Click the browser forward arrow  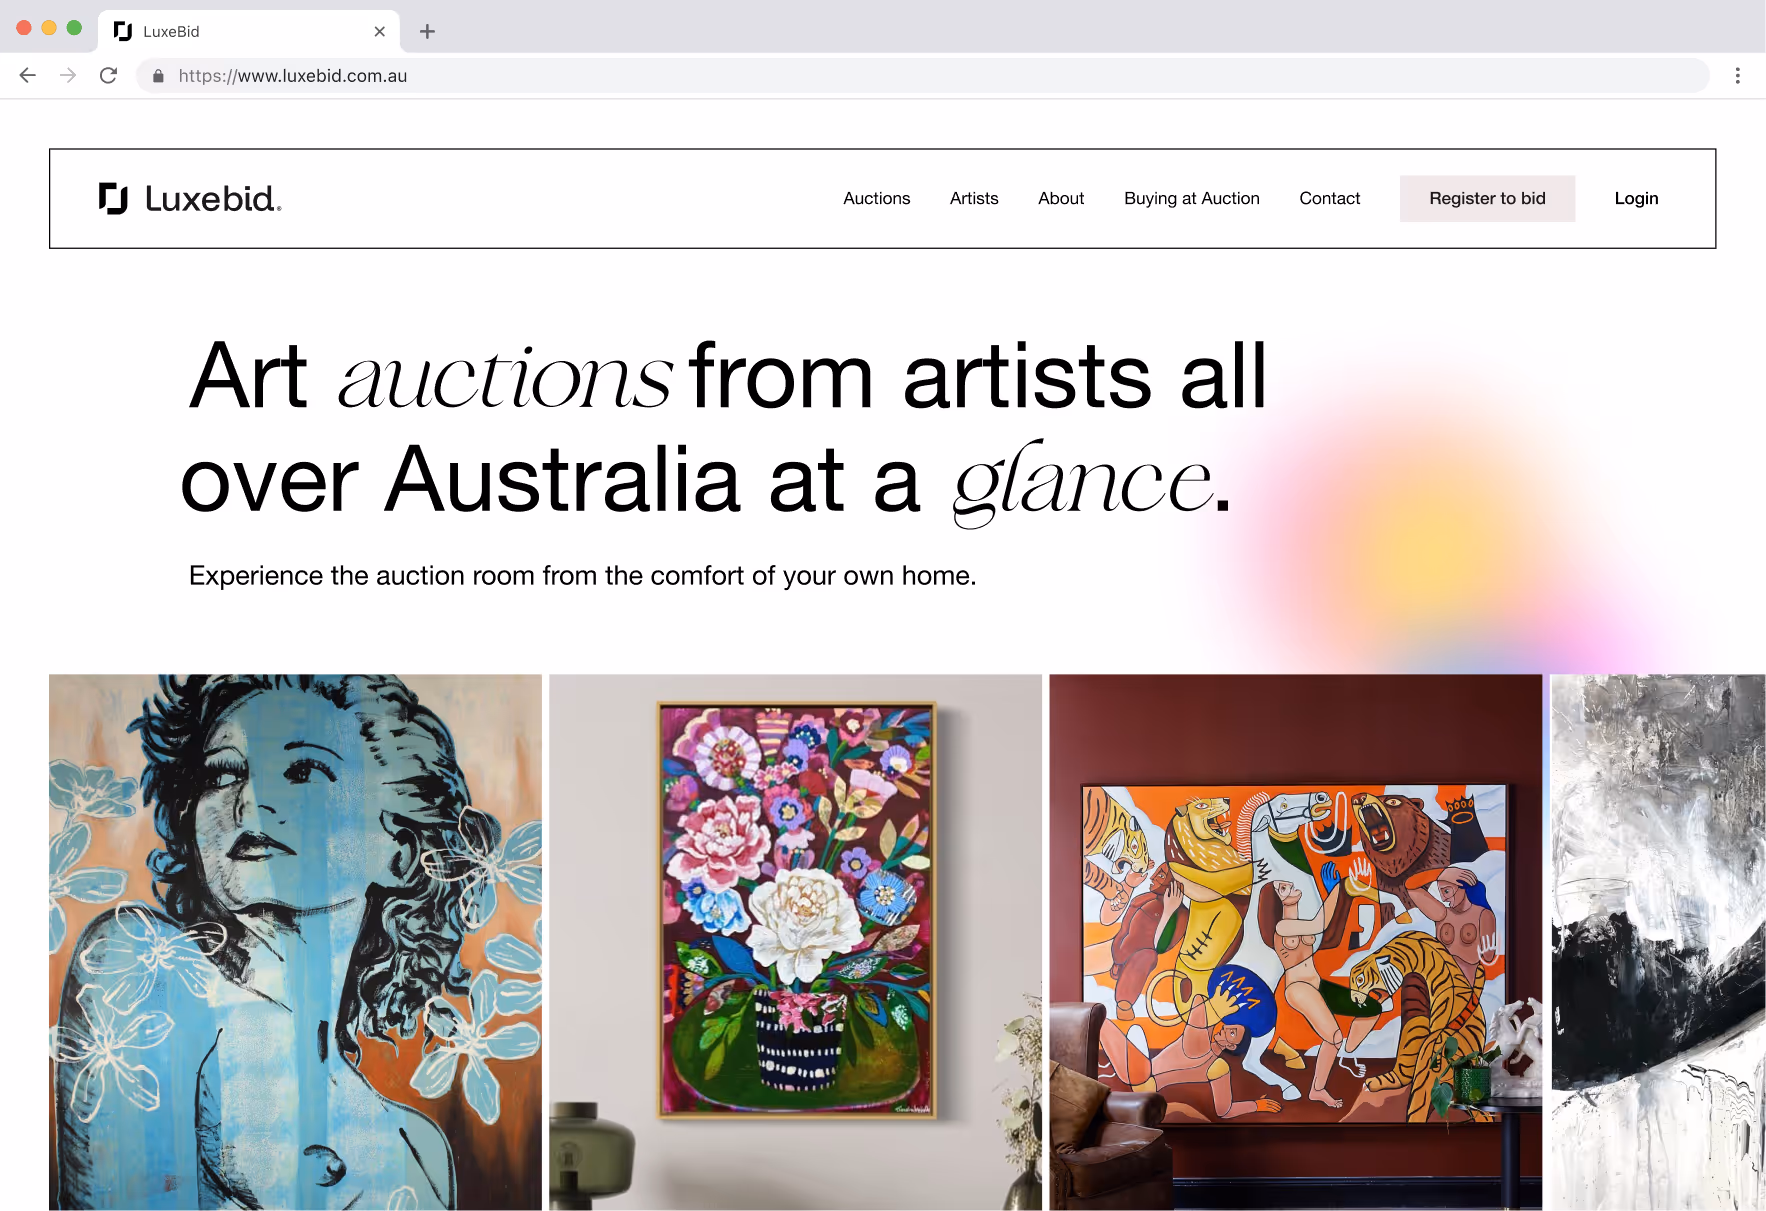[68, 75]
